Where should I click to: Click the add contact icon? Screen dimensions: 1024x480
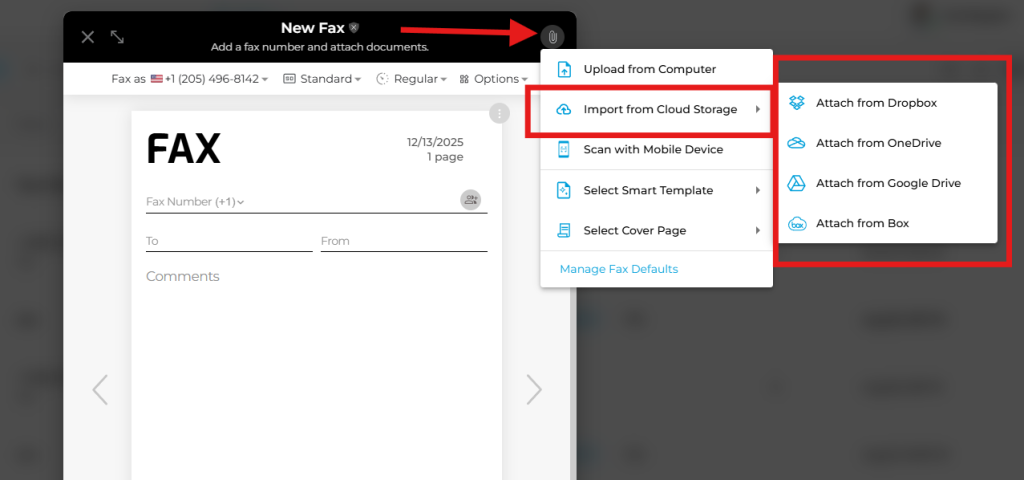[x=470, y=200]
